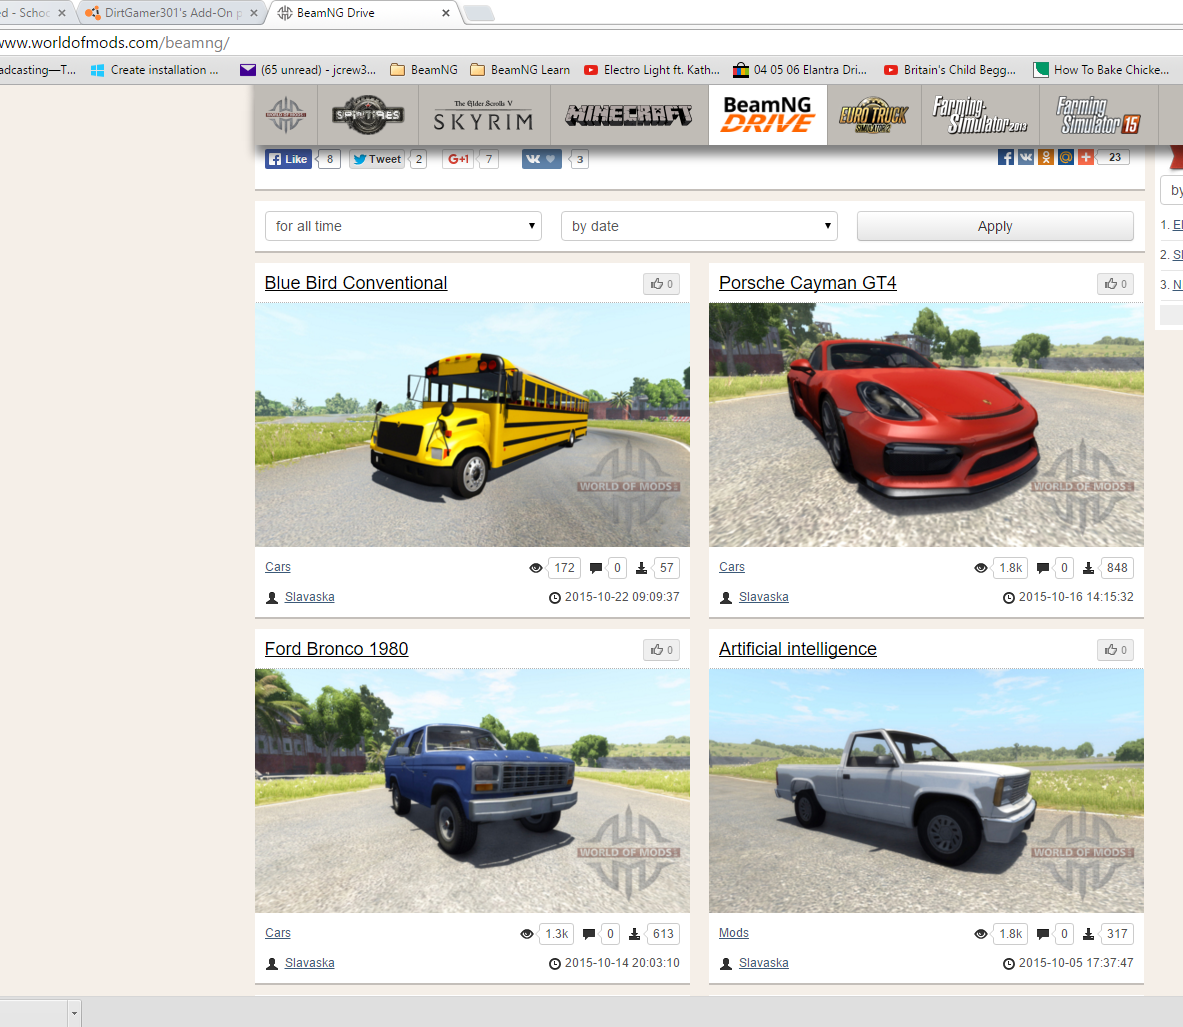Click comments icon on Artificial intelligence card
The height and width of the screenshot is (1027, 1183).
[x=1043, y=934]
